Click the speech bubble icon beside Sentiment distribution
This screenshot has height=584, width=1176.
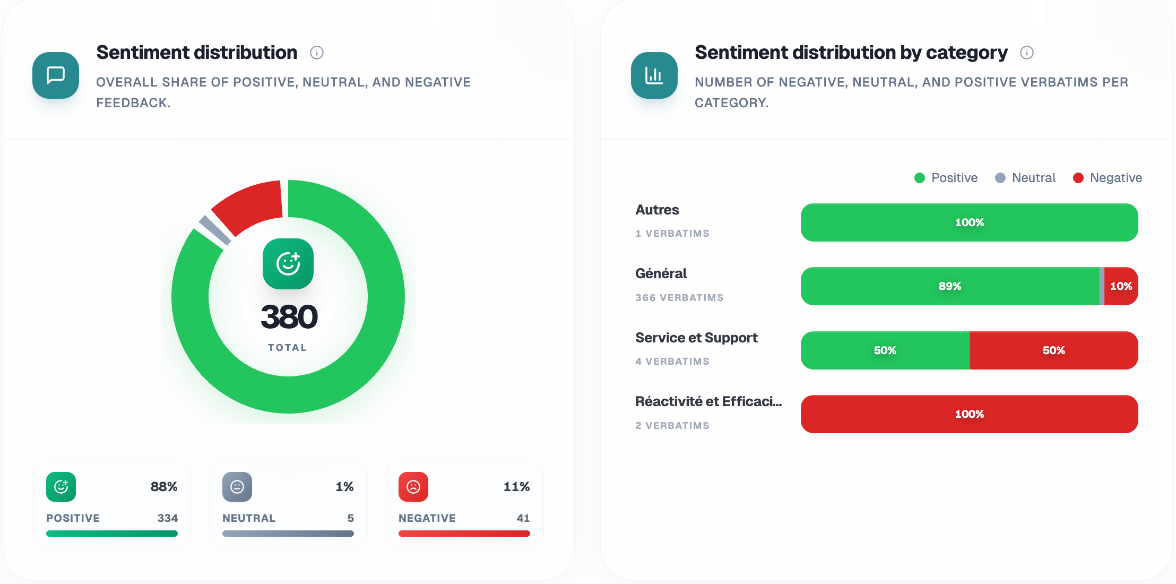coord(56,75)
